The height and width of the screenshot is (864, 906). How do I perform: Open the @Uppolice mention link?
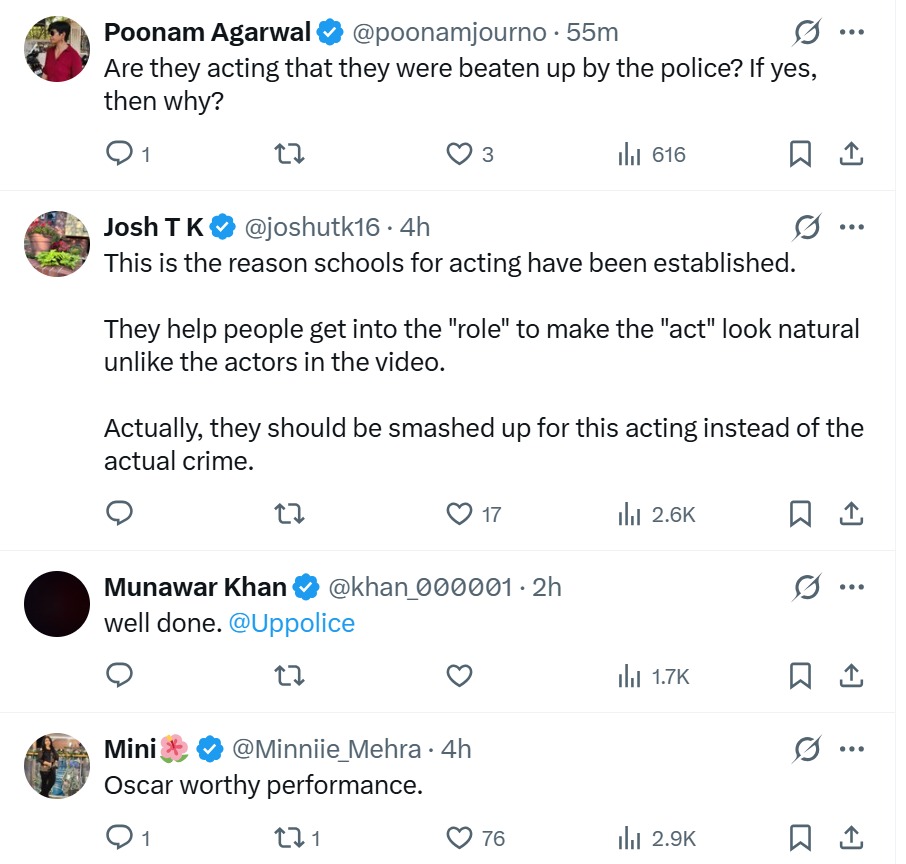pyautogui.click(x=292, y=623)
